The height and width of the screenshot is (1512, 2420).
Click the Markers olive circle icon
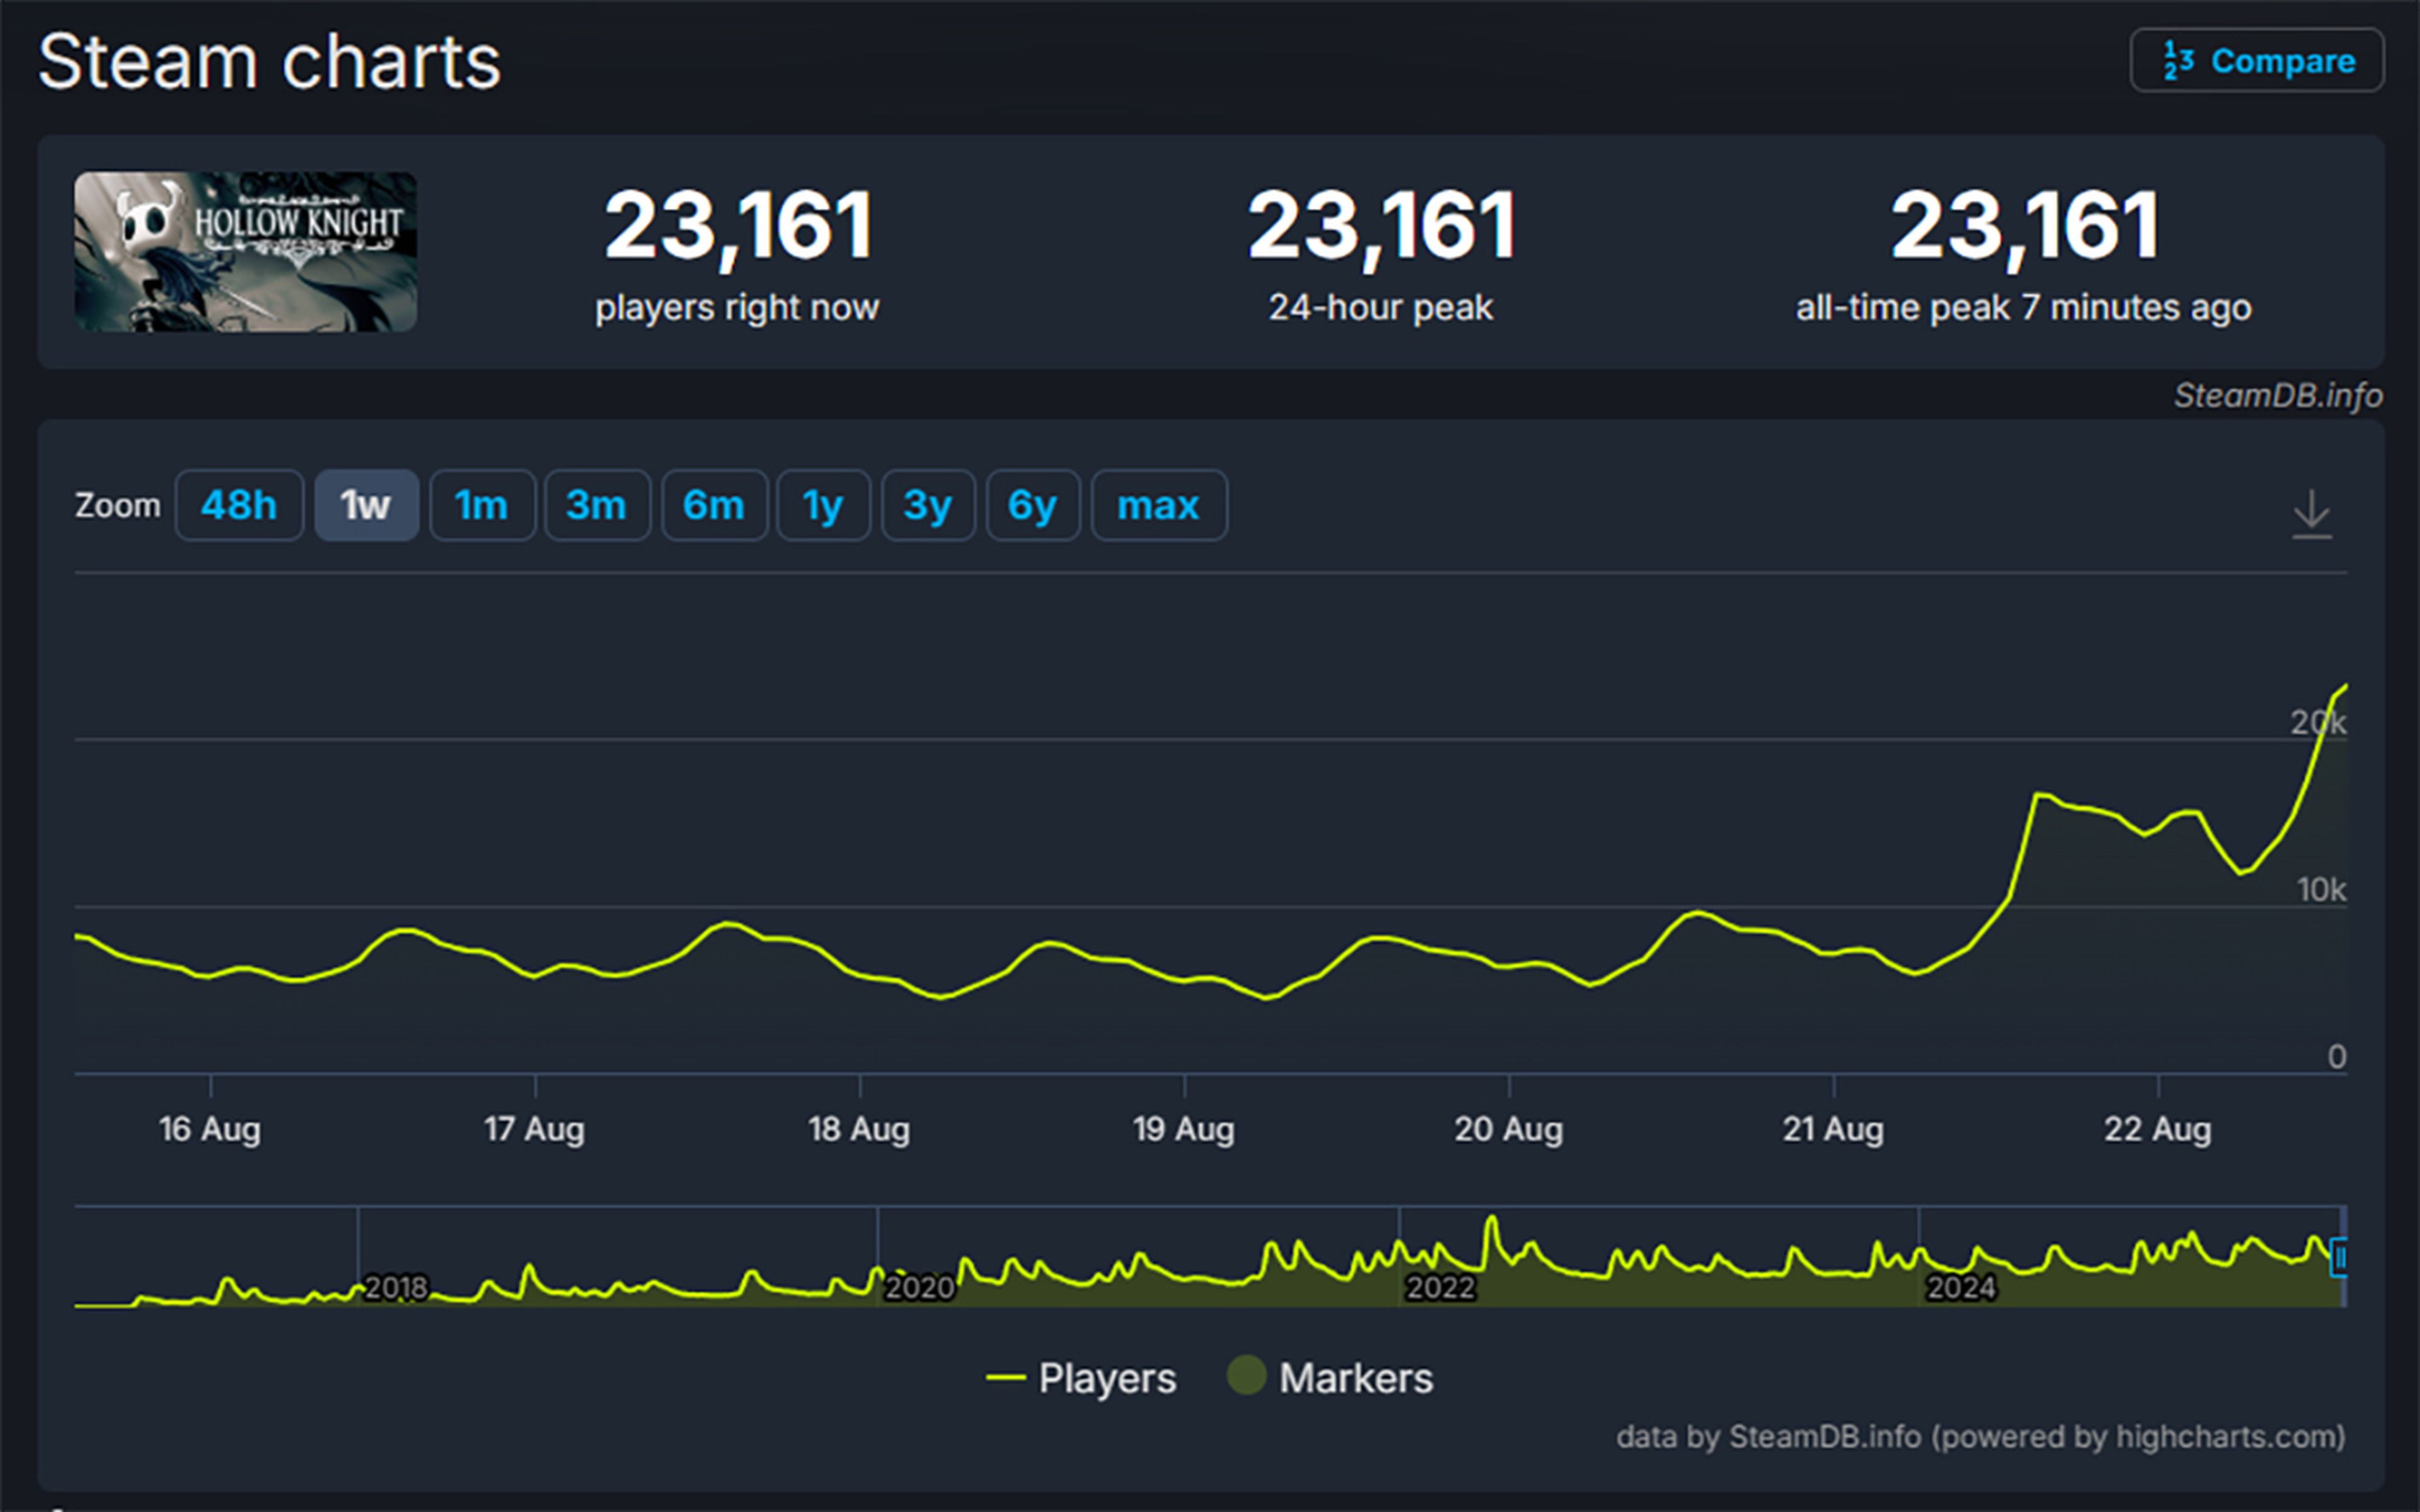click(1246, 1375)
